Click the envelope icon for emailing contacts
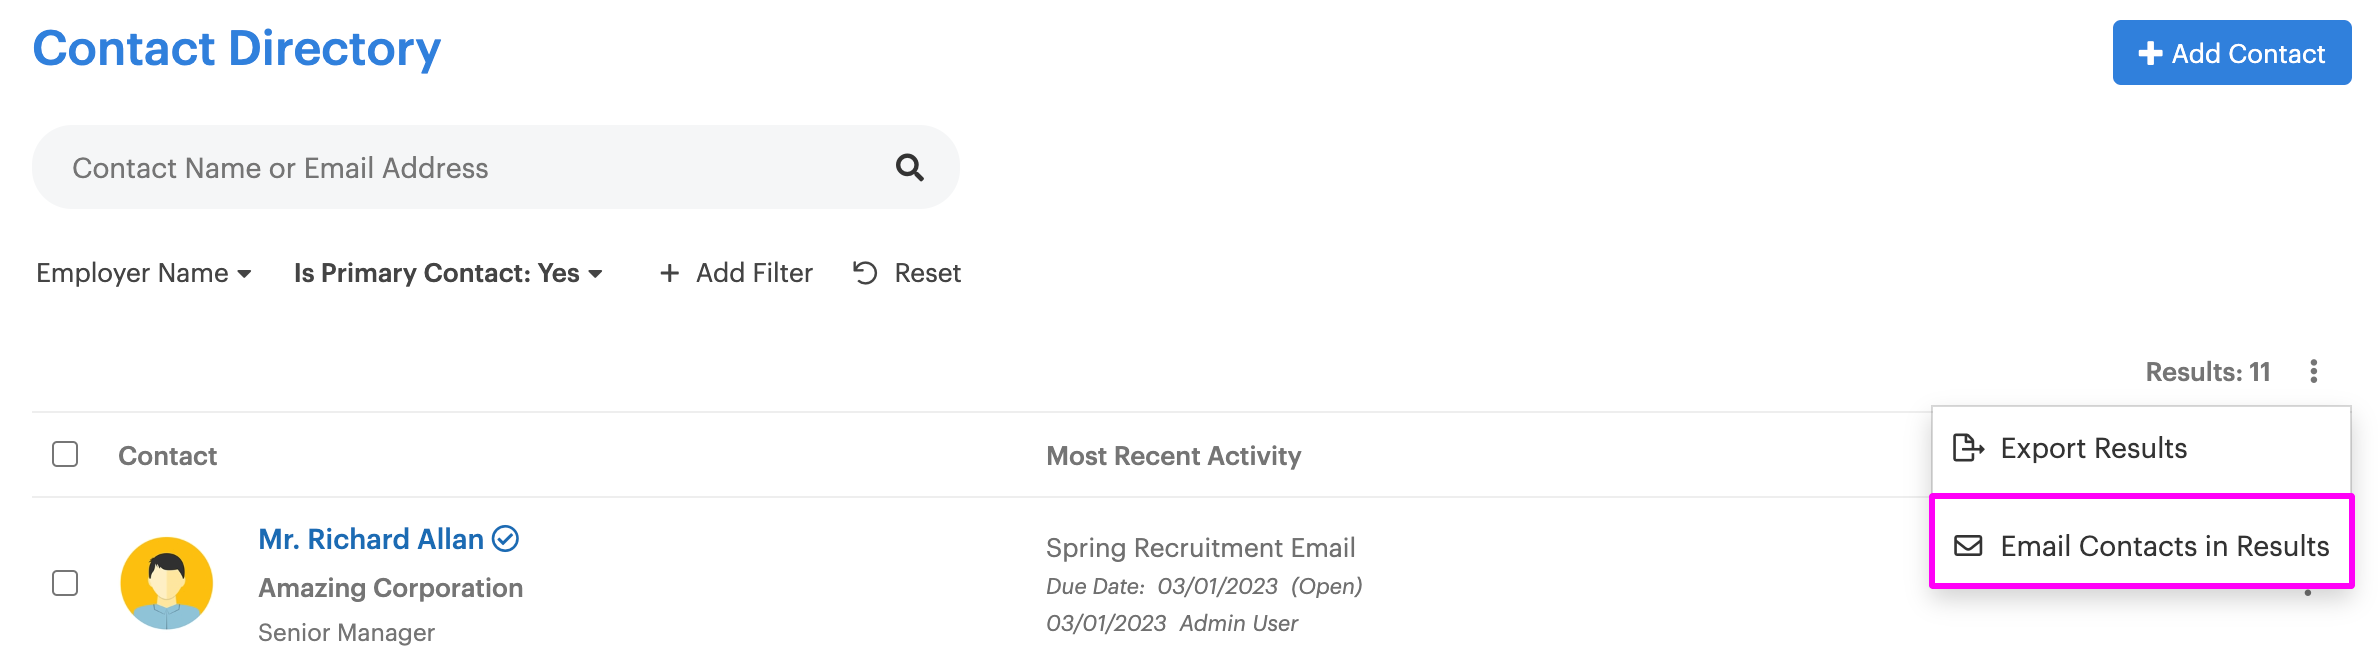This screenshot has width=2378, height=668. click(x=1968, y=546)
